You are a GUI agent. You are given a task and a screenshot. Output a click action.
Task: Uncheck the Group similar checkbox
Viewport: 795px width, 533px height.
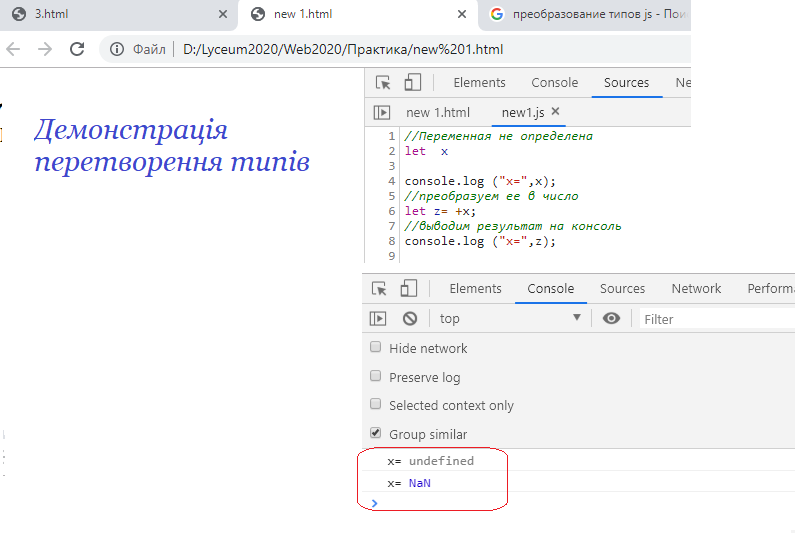376,434
